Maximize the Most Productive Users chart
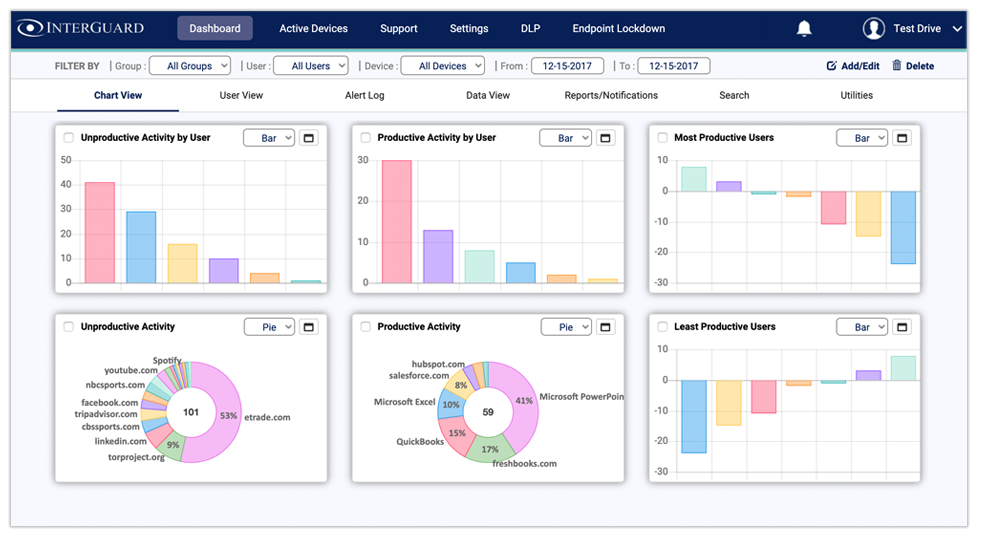This screenshot has width=982, height=541. (x=902, y=138)
